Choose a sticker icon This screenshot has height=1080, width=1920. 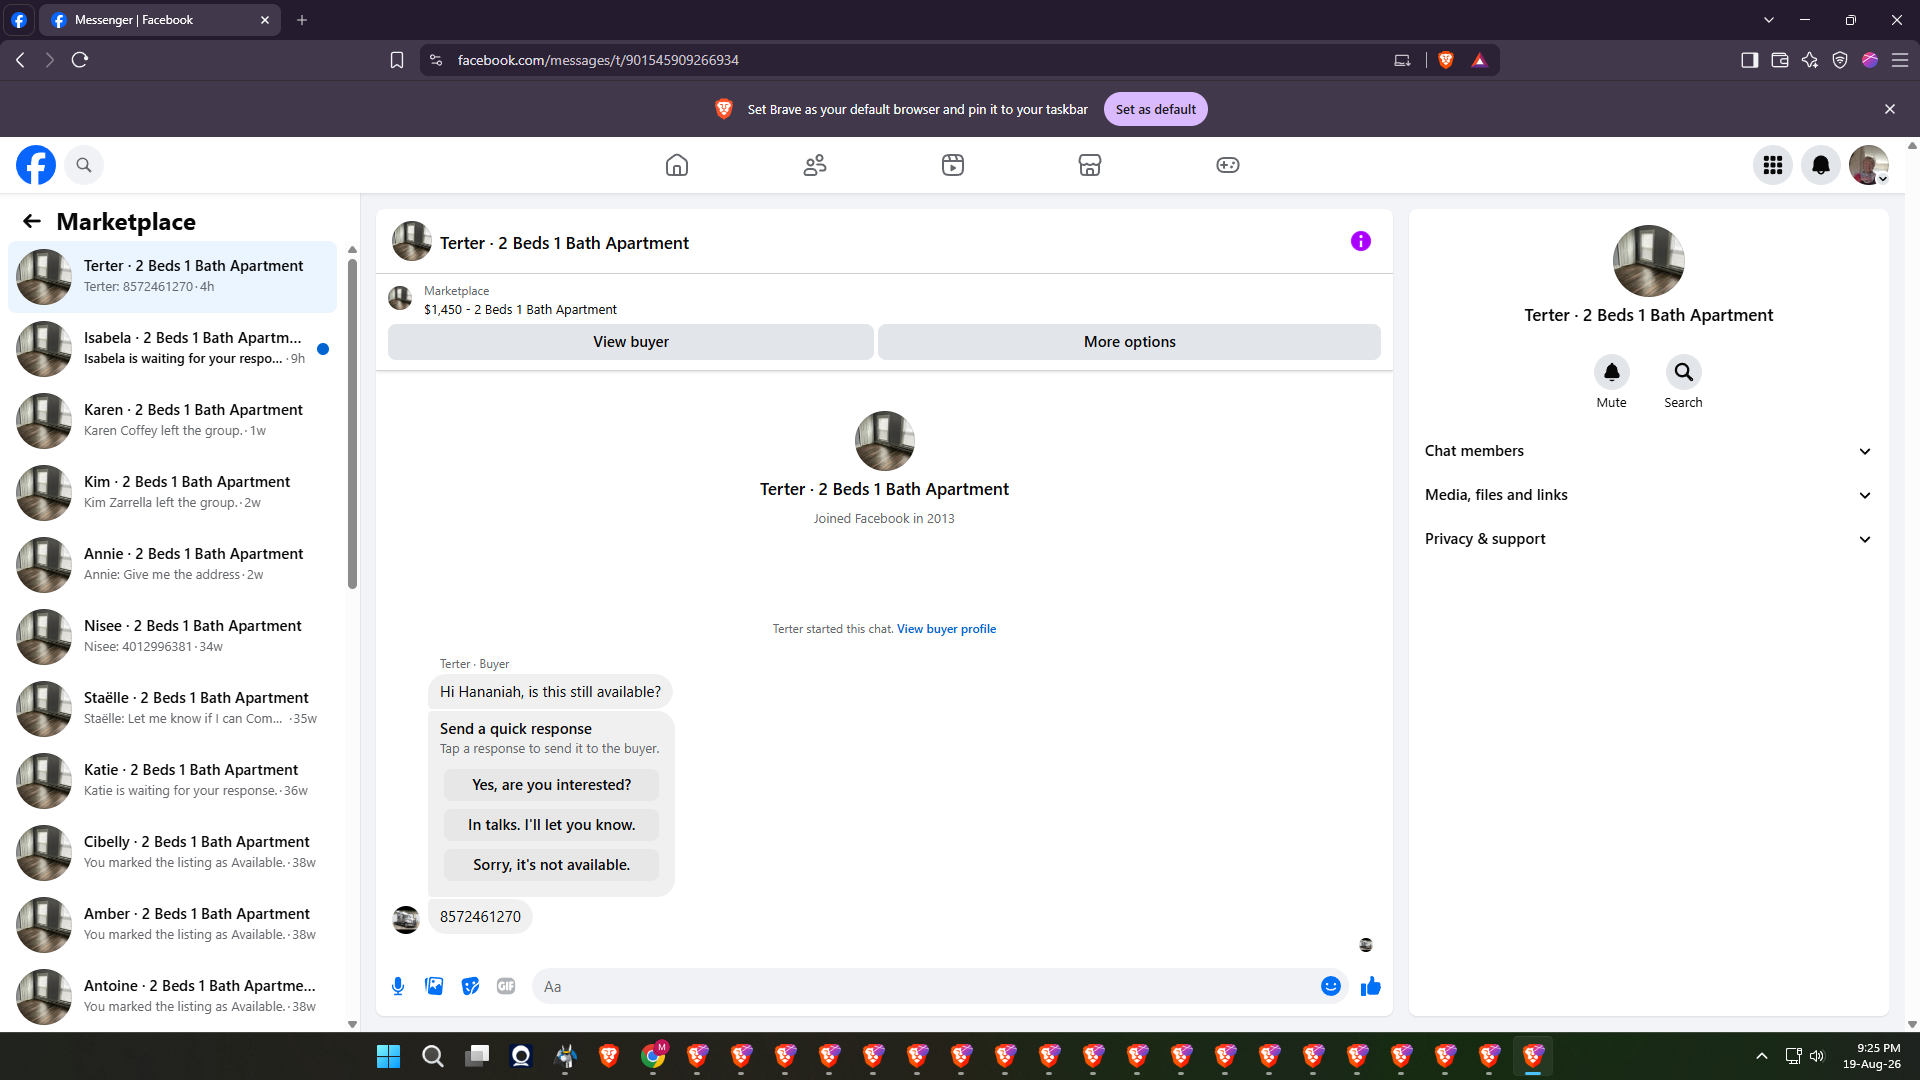point(470,986)
